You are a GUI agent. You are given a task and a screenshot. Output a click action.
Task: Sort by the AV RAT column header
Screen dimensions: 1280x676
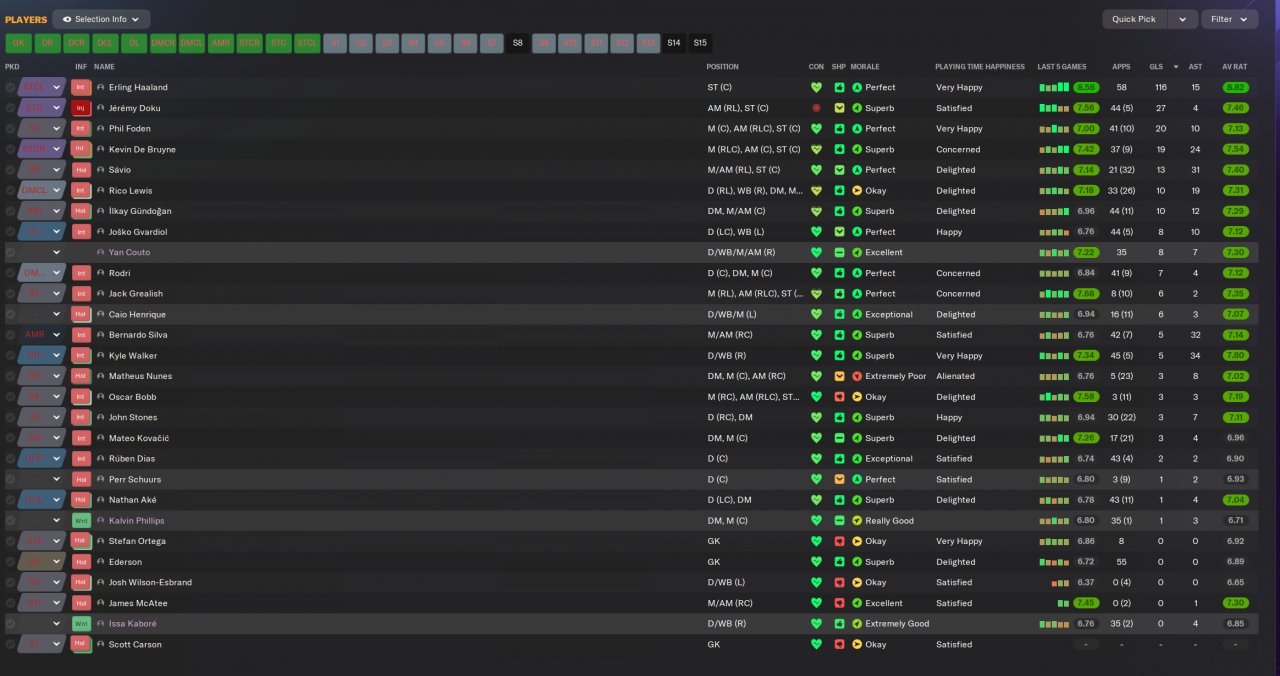[1234, 67]
